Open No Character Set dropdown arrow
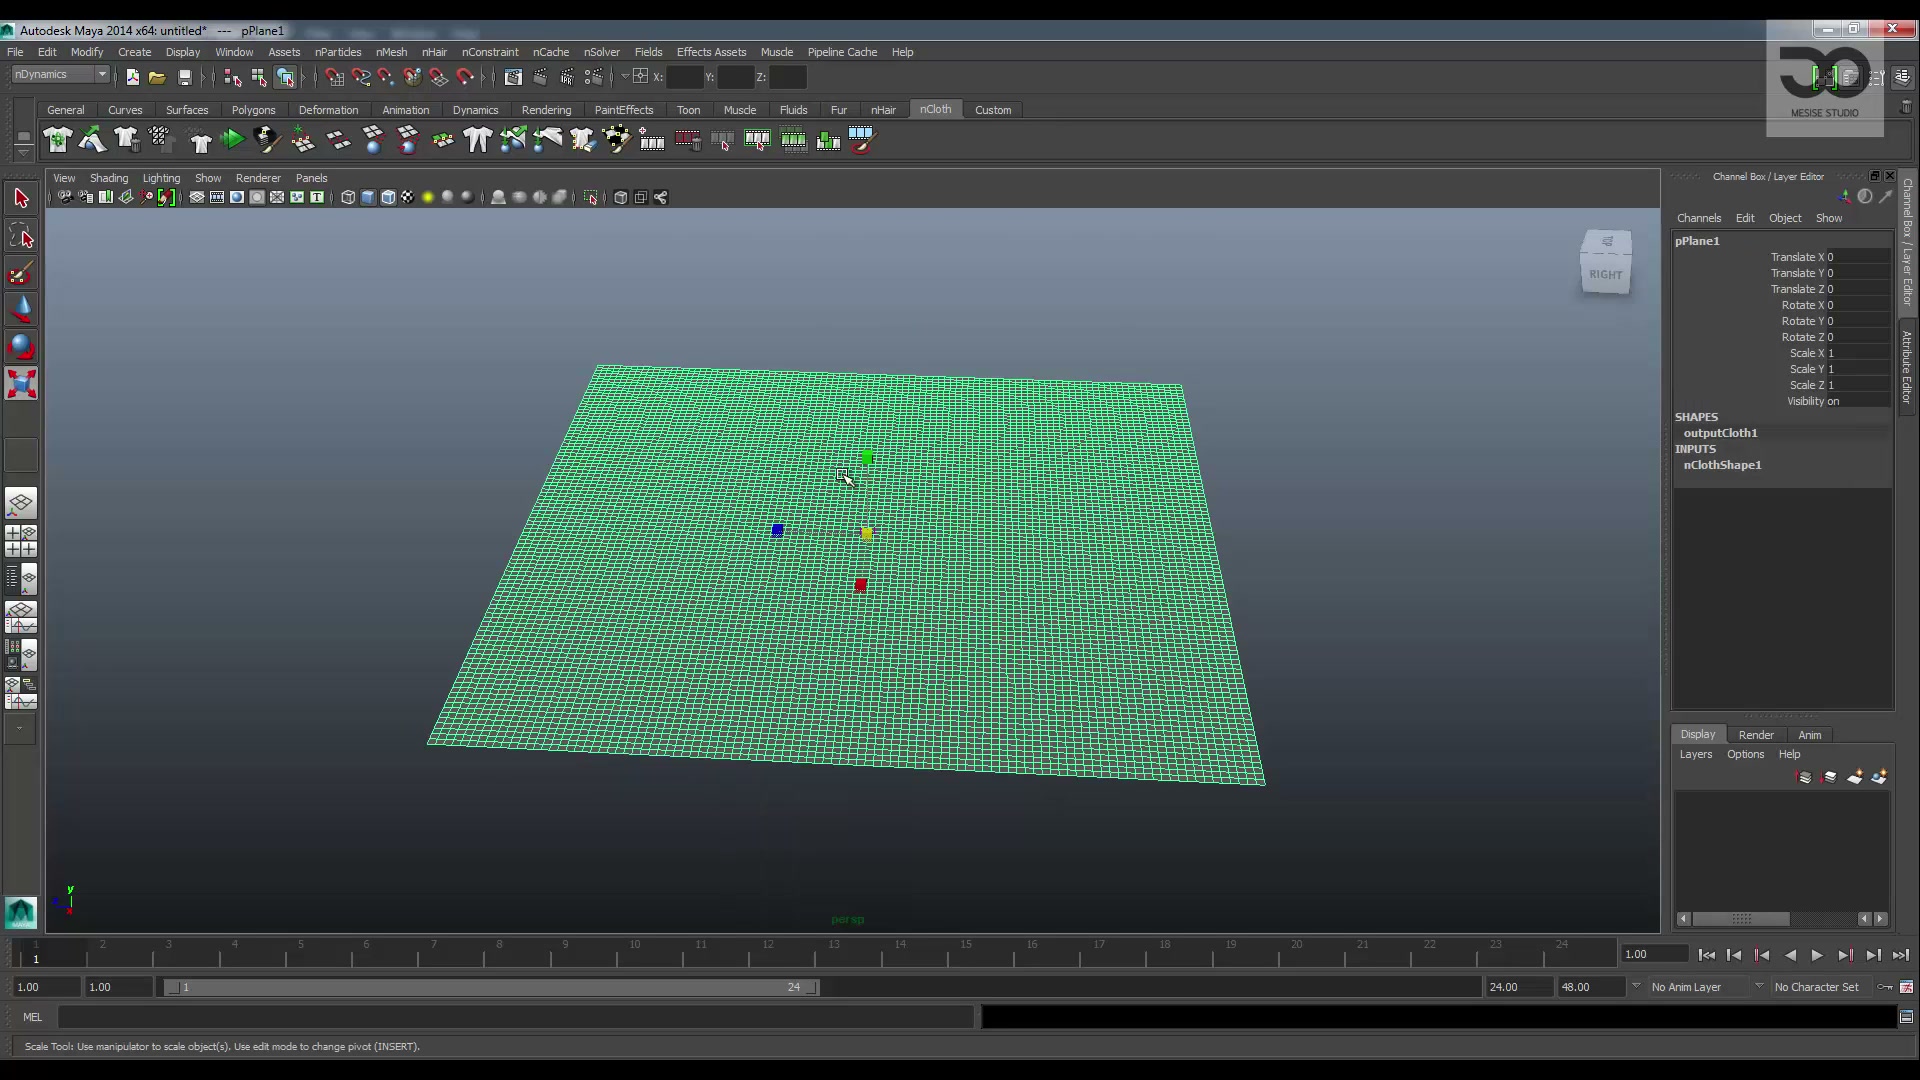 pyautogui.click(x=1759, y=986)
